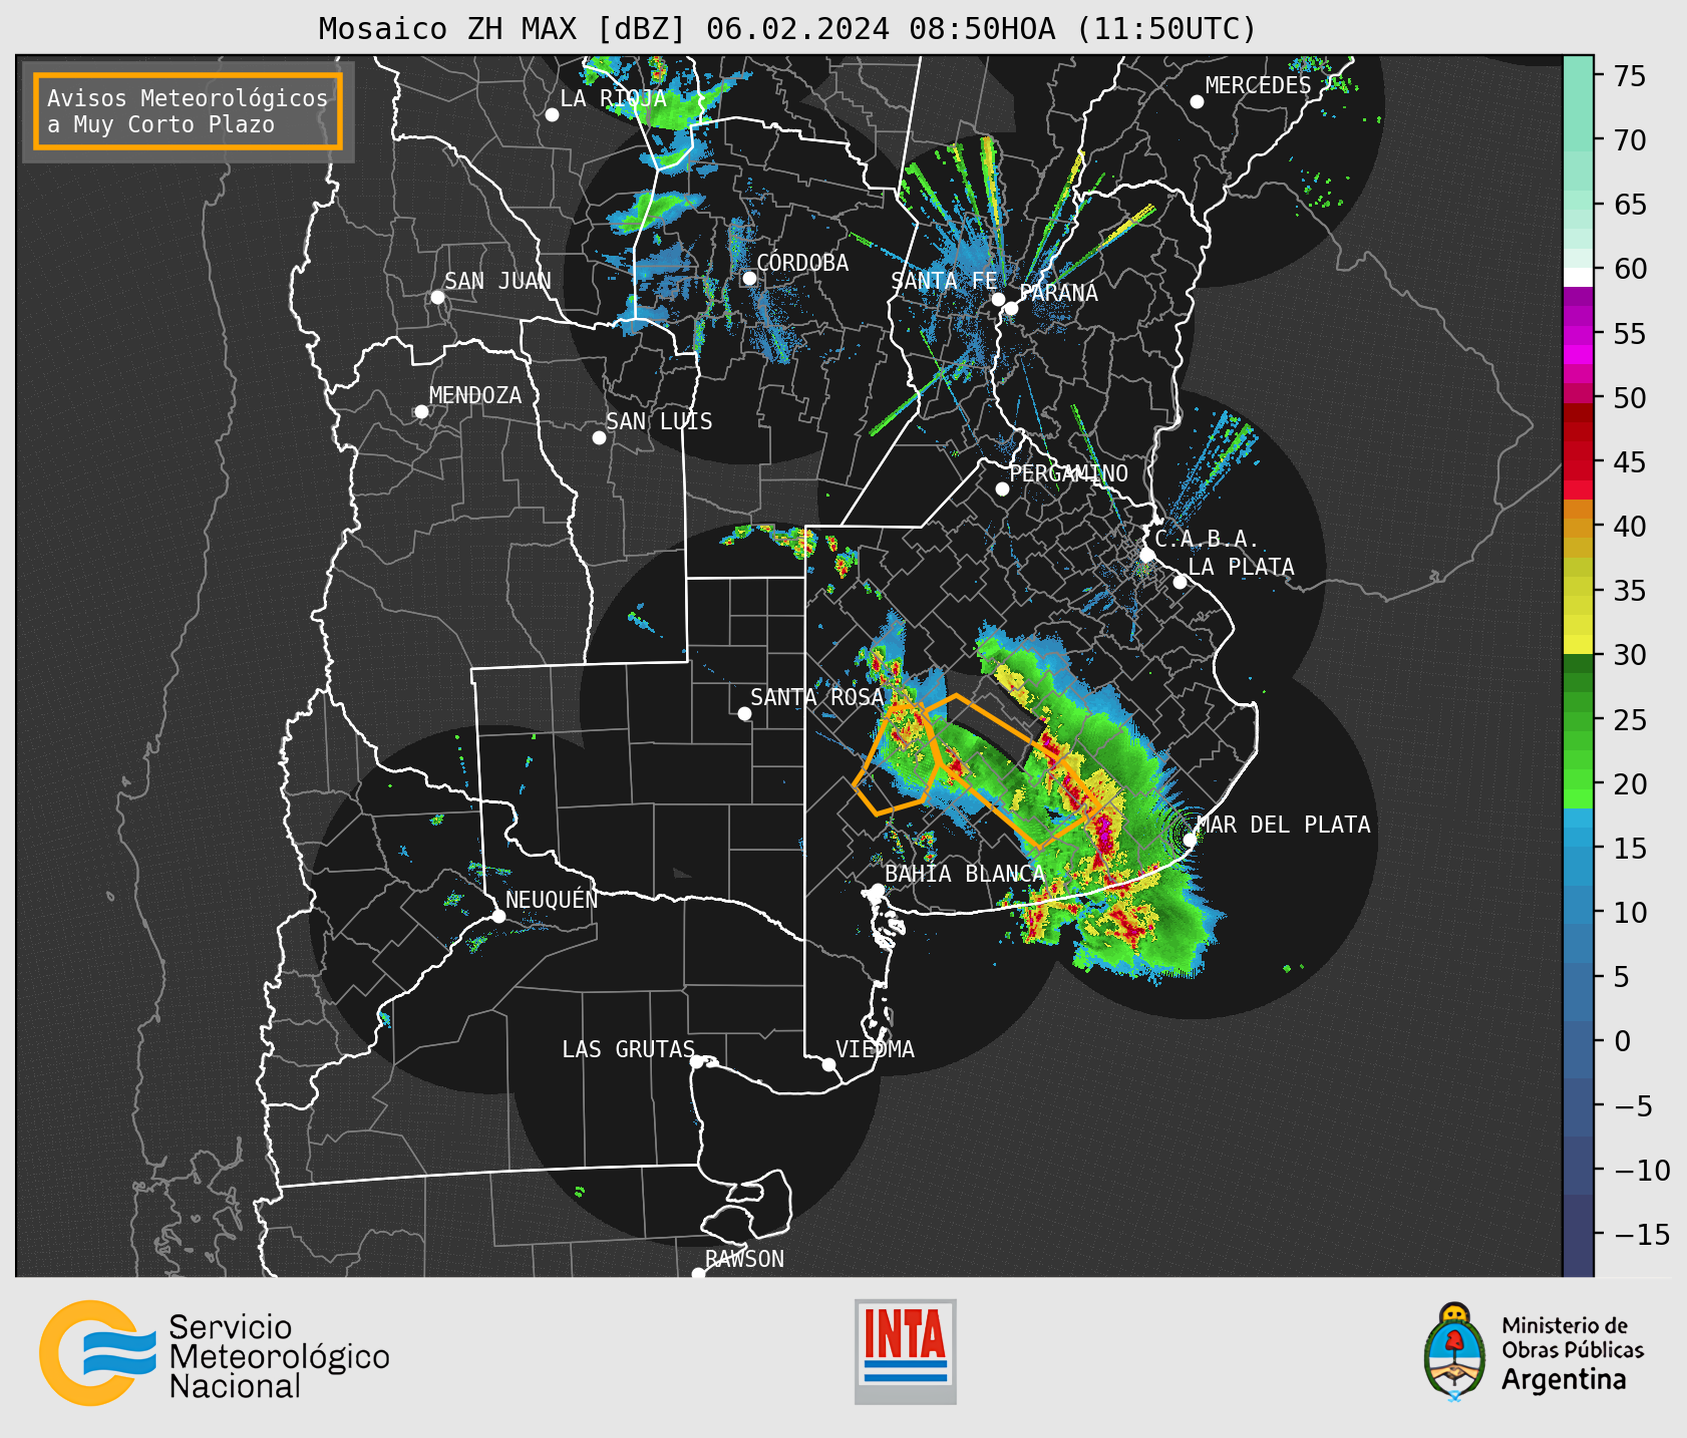The image size is (1687, 1438).
Task: Click the PARANA city label
Action: (x=1058, y=293)
